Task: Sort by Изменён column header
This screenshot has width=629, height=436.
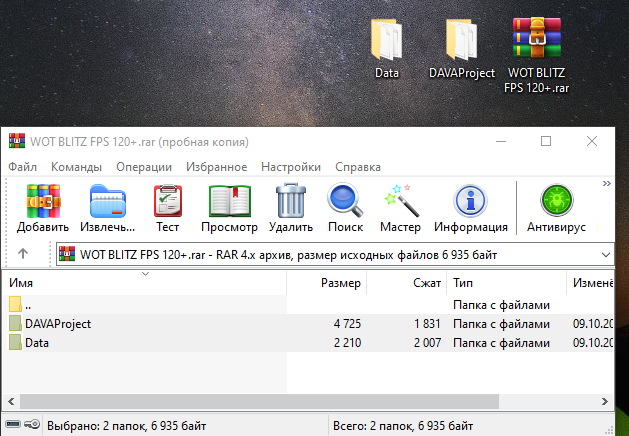Action: (590, 283)
